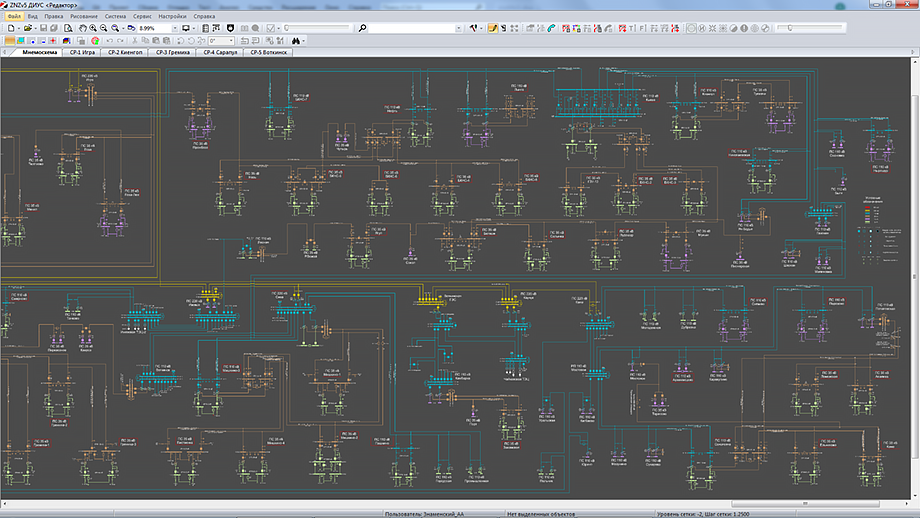Click the binoculars Find icon
The width and height of the screenshot is (920, 518).
pos(297,40)
